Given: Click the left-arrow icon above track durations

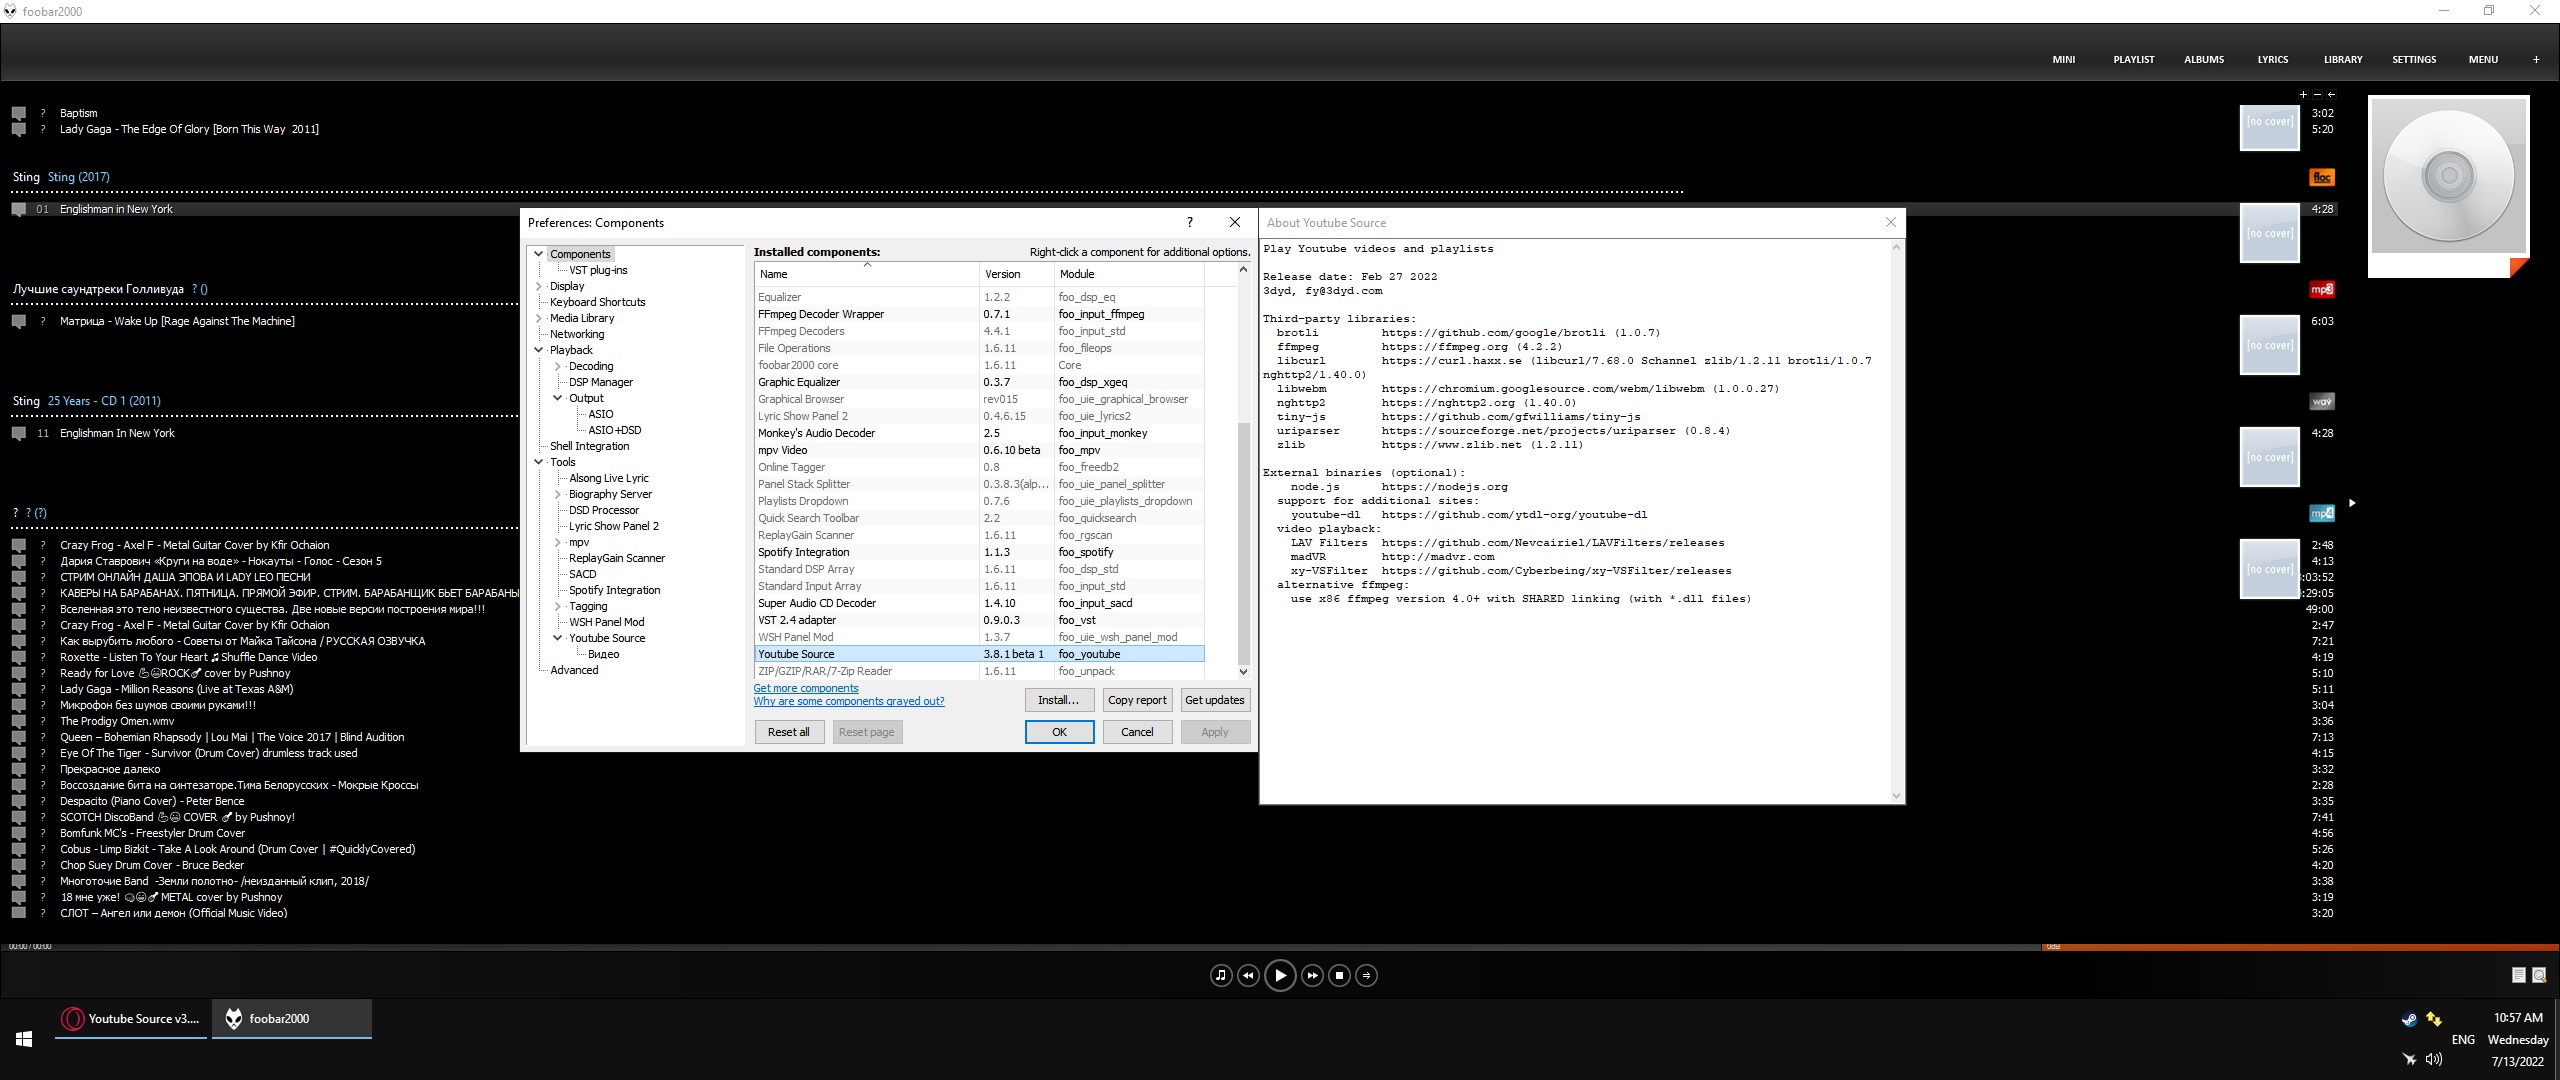Looking at the screenshot, I should coord(2331,94).
